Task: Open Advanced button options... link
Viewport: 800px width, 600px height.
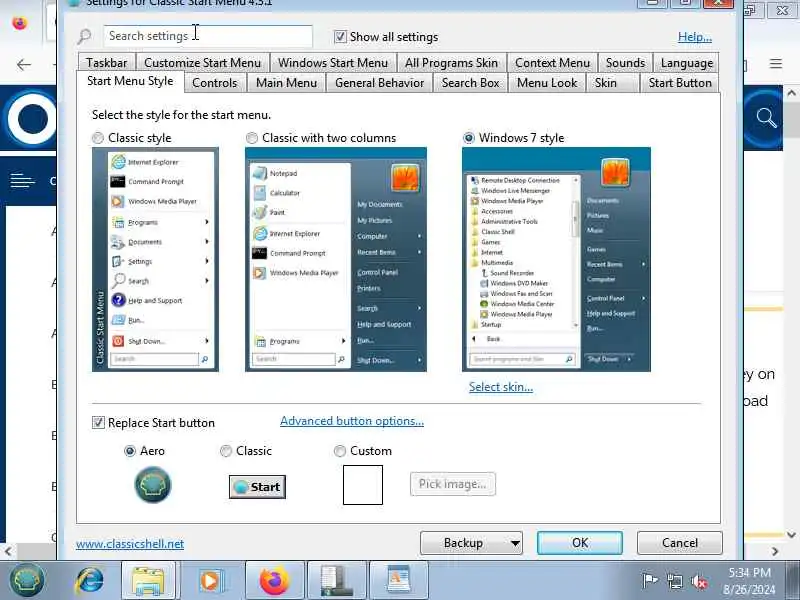Action: [352, 421]
